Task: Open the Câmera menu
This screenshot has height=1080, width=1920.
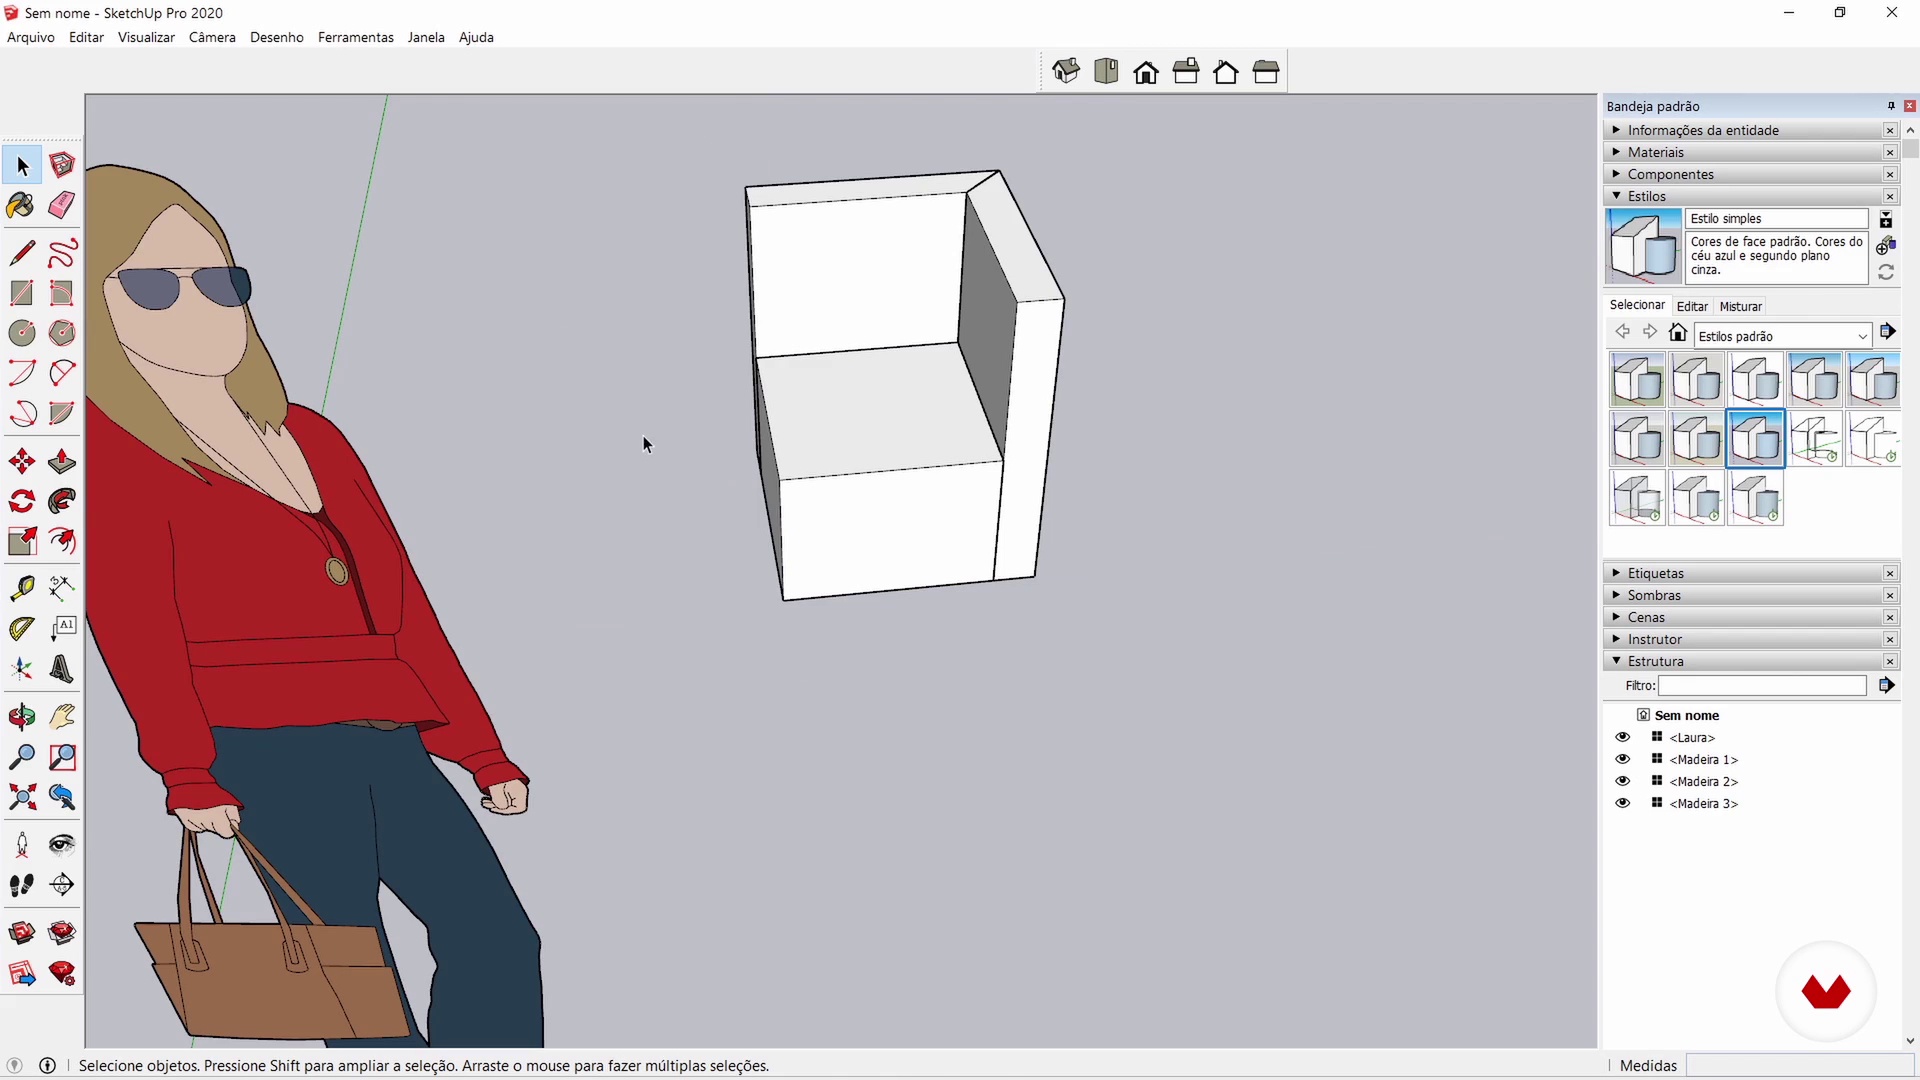Action: (212, 37)
